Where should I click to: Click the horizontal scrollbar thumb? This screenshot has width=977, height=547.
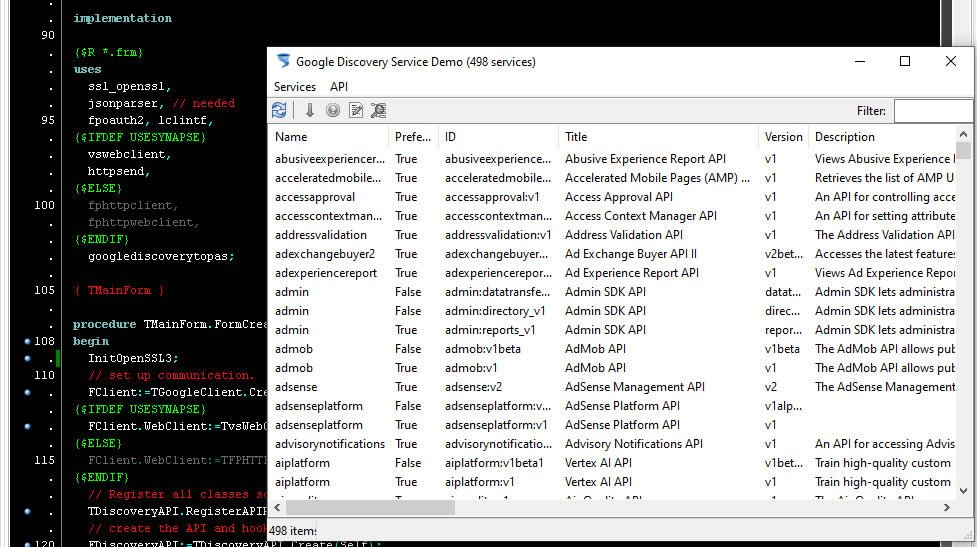pos(370,508)
